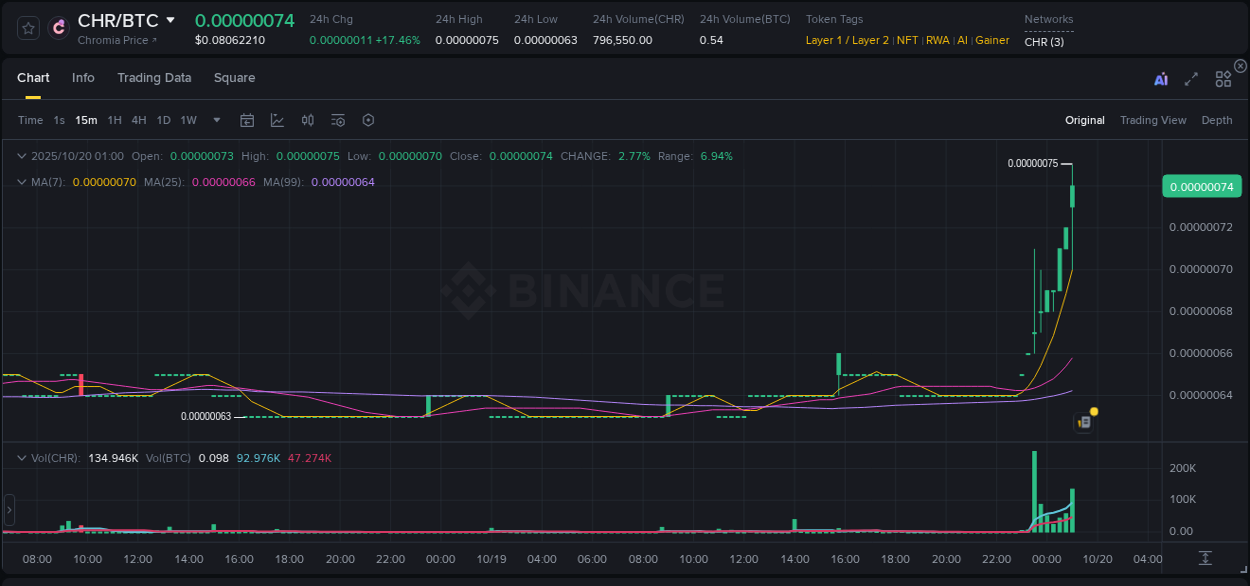Click the candlestick display icon

[x=308, y=120]
